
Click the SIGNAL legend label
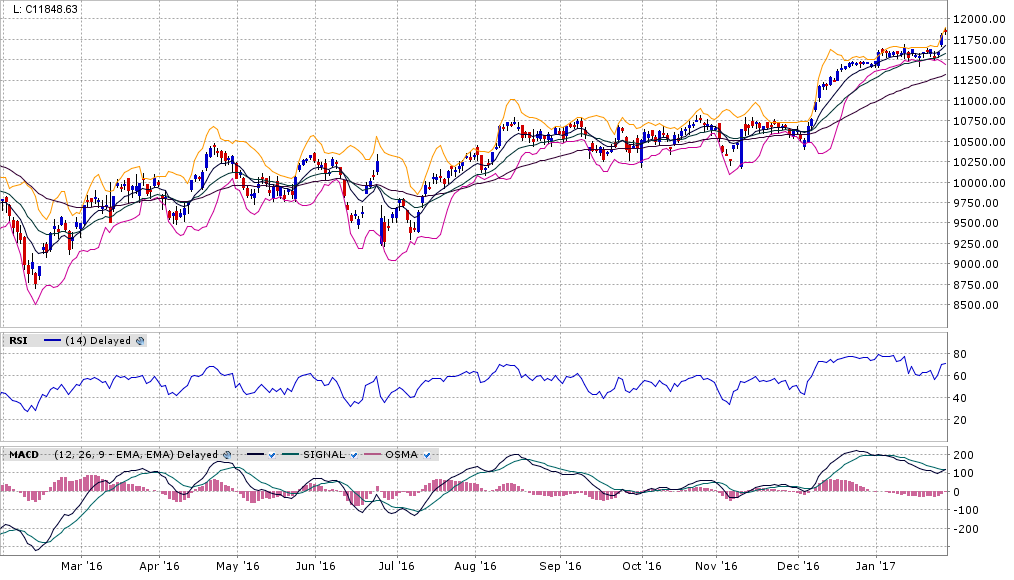323,455
